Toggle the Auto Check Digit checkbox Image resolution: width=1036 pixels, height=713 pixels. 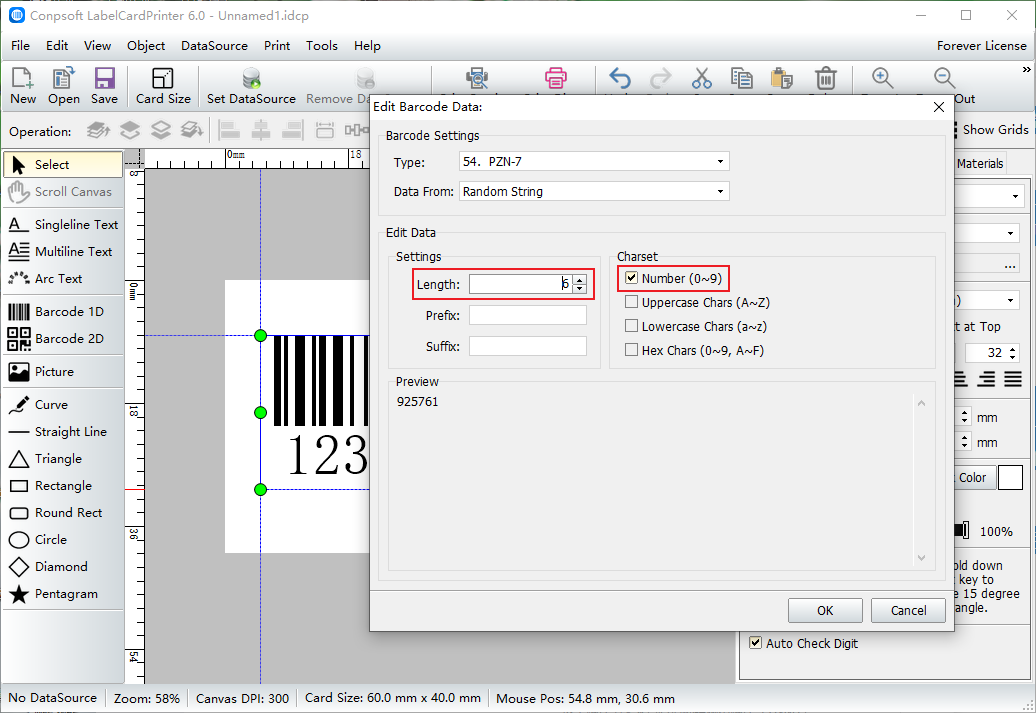coord(755,642)
